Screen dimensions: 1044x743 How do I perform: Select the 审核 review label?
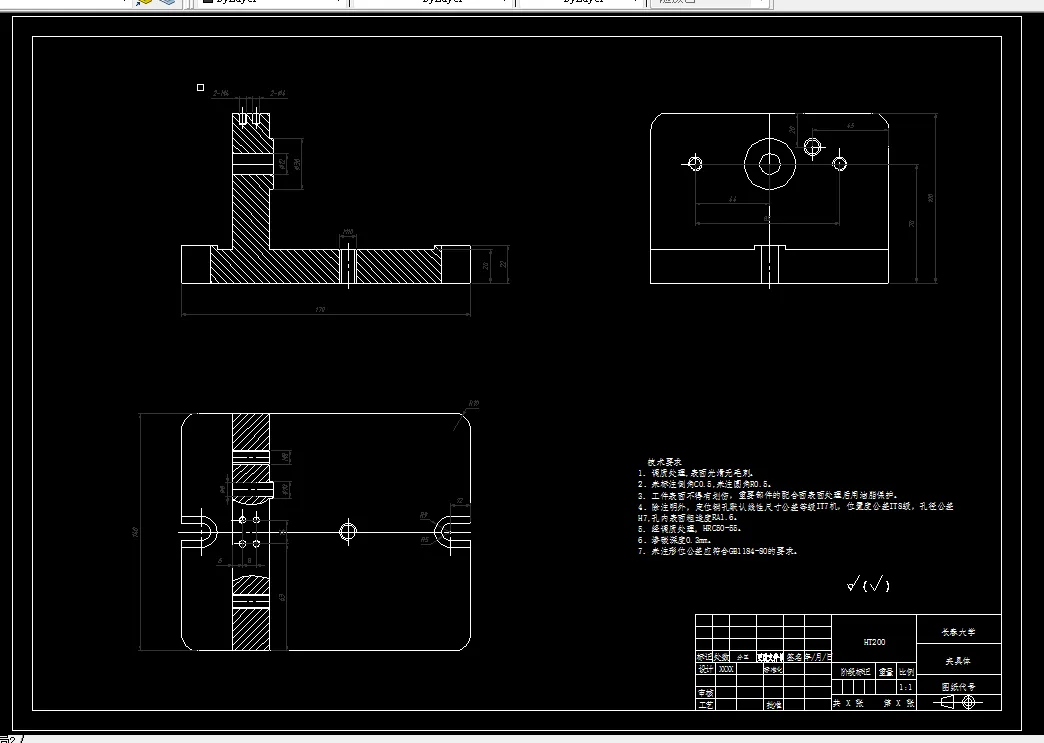(705, 693)
